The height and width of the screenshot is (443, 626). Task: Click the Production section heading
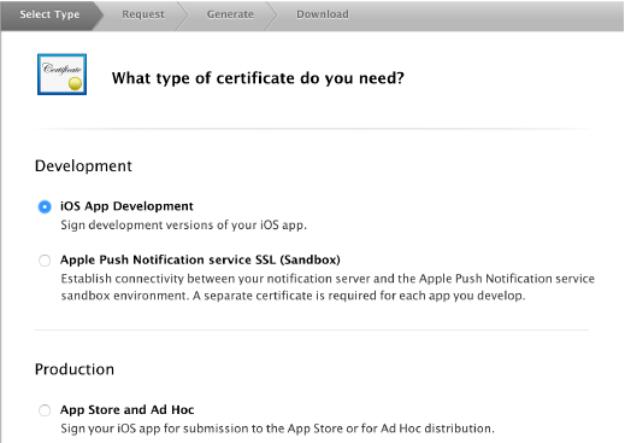point(75,370)
